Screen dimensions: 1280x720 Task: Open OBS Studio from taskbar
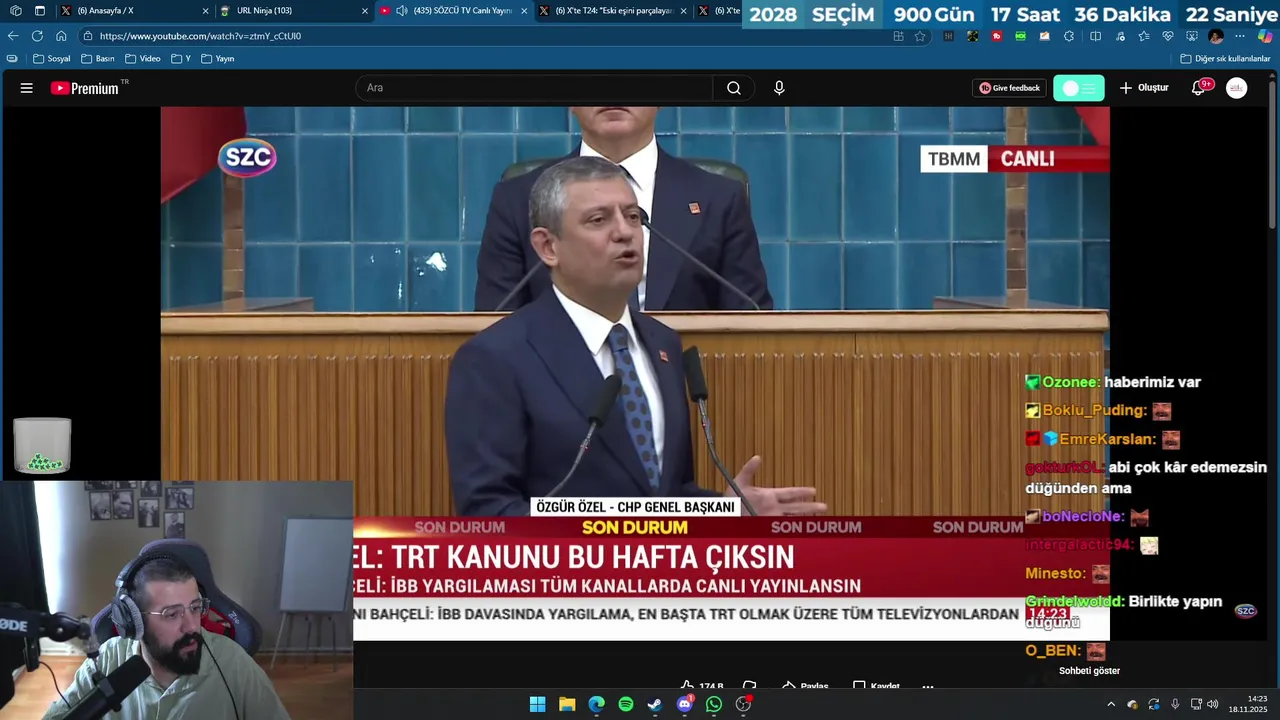pos(743,704)
